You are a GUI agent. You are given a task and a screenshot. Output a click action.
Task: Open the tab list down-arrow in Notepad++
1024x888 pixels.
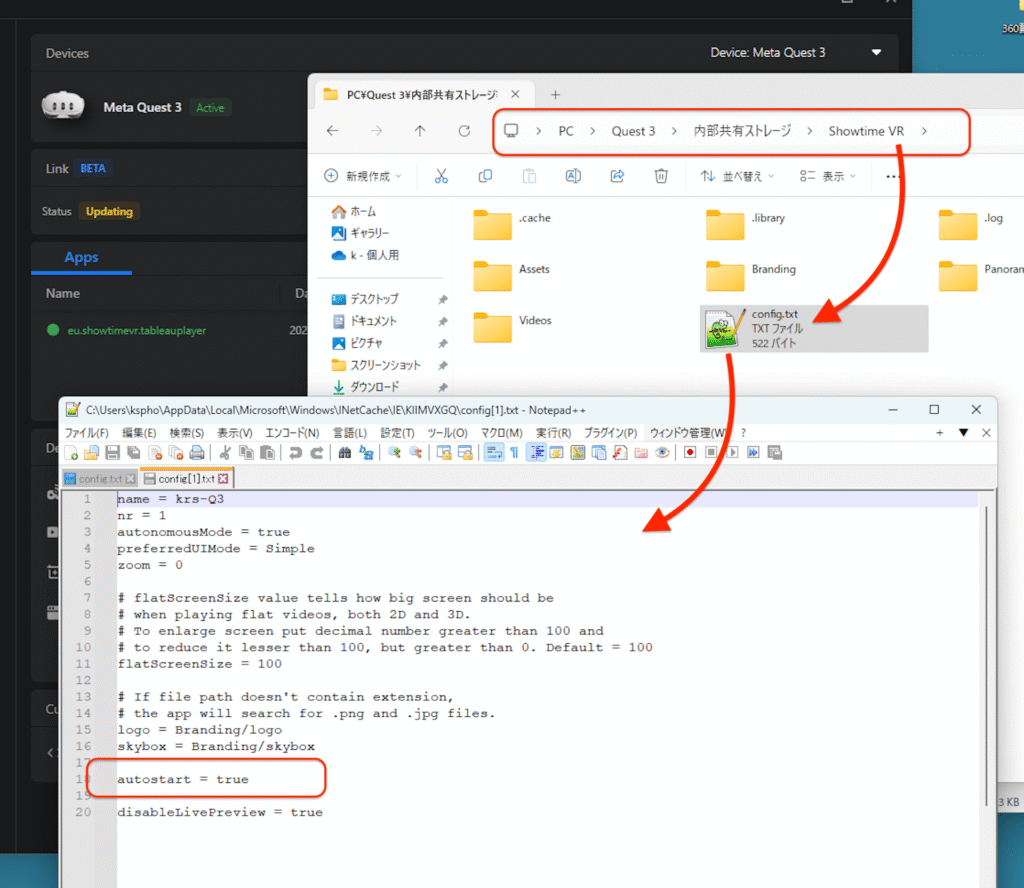coord(963,433)
